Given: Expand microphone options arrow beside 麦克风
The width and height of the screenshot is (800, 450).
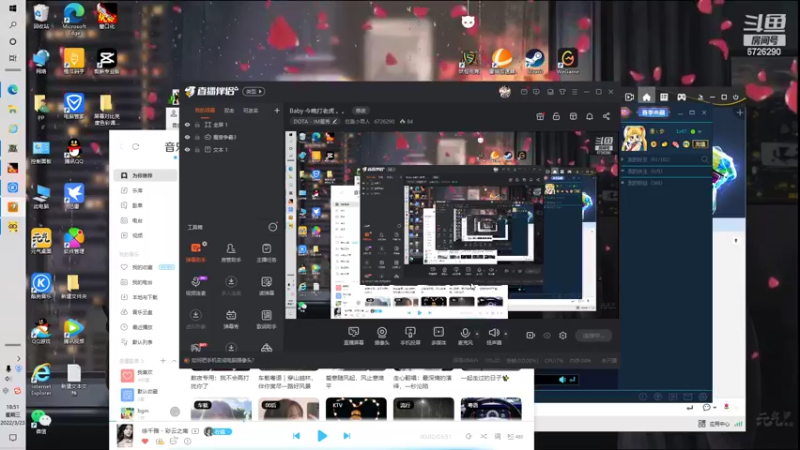Looking at the screenshot, I should (x=477, y=333).
